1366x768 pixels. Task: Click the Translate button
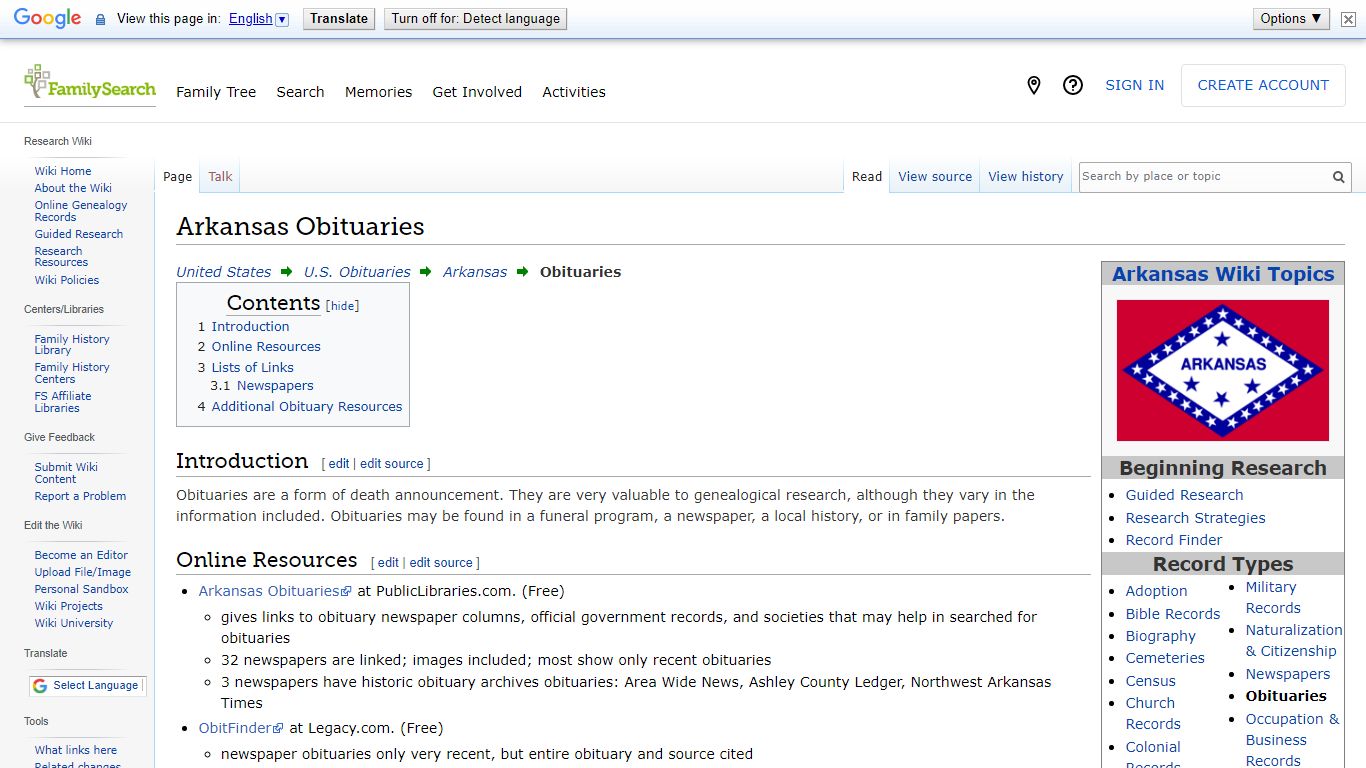[x=339, y=19]
